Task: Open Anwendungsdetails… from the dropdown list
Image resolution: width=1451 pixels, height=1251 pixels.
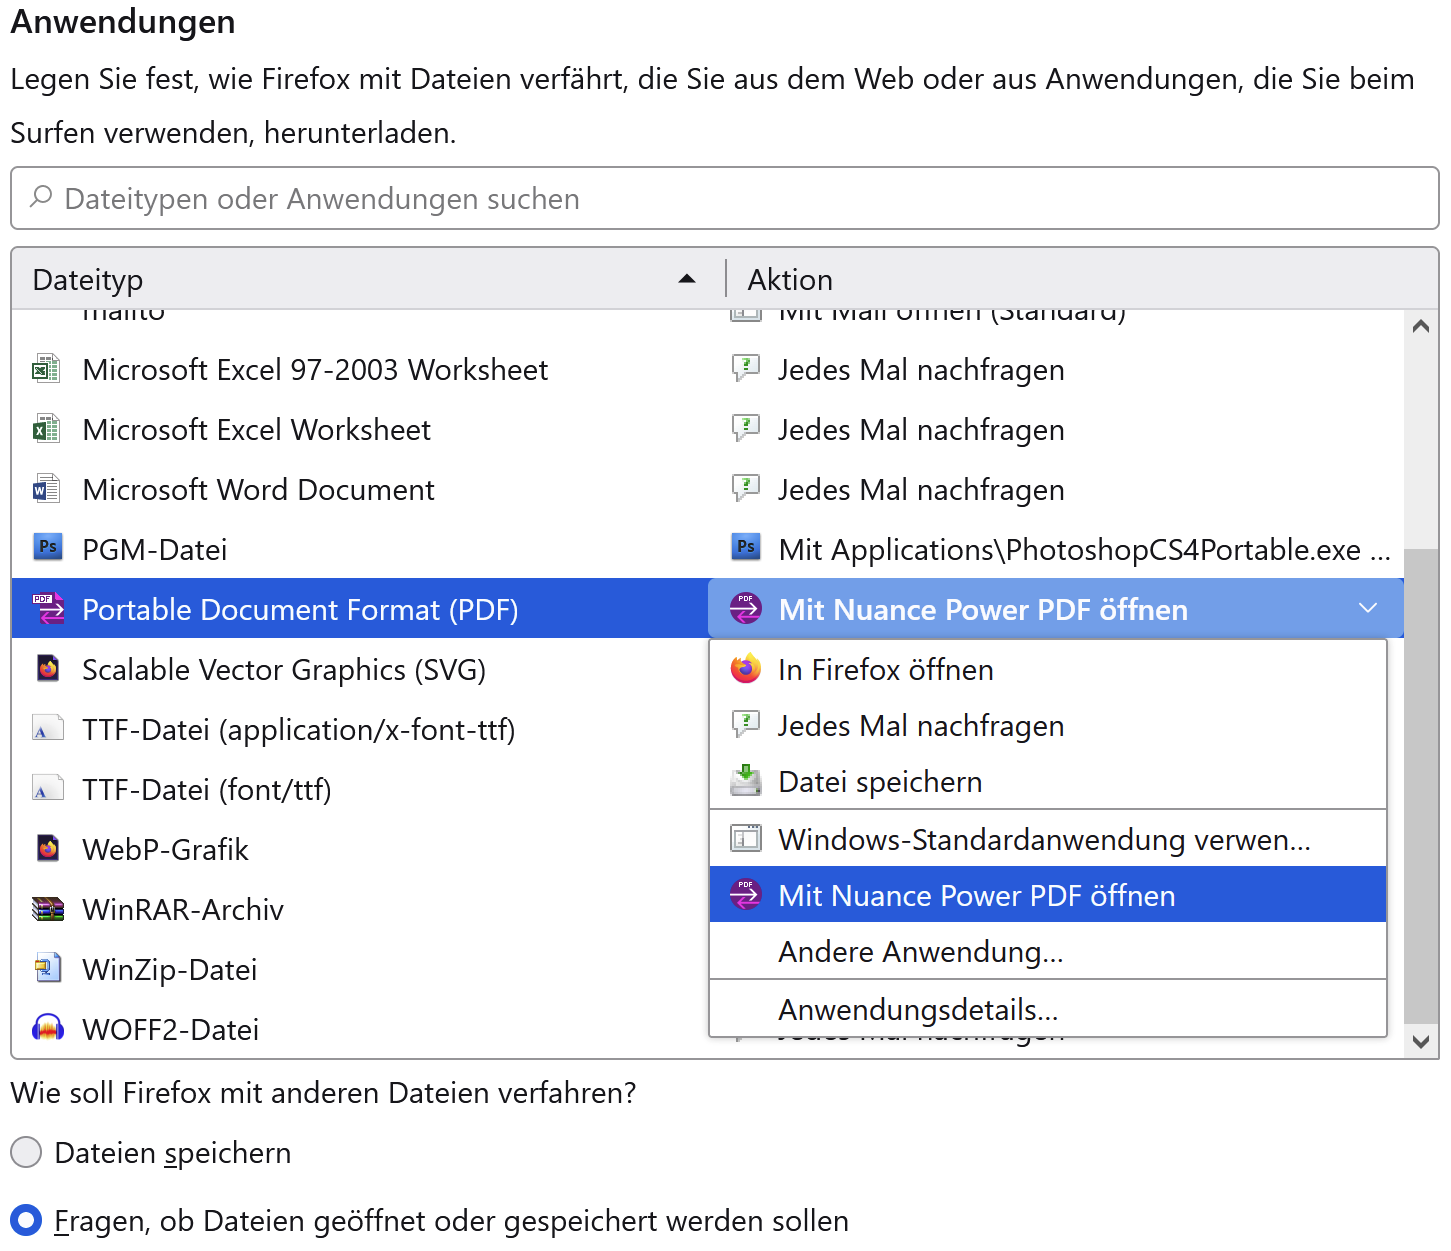Action: point(917,1009)
